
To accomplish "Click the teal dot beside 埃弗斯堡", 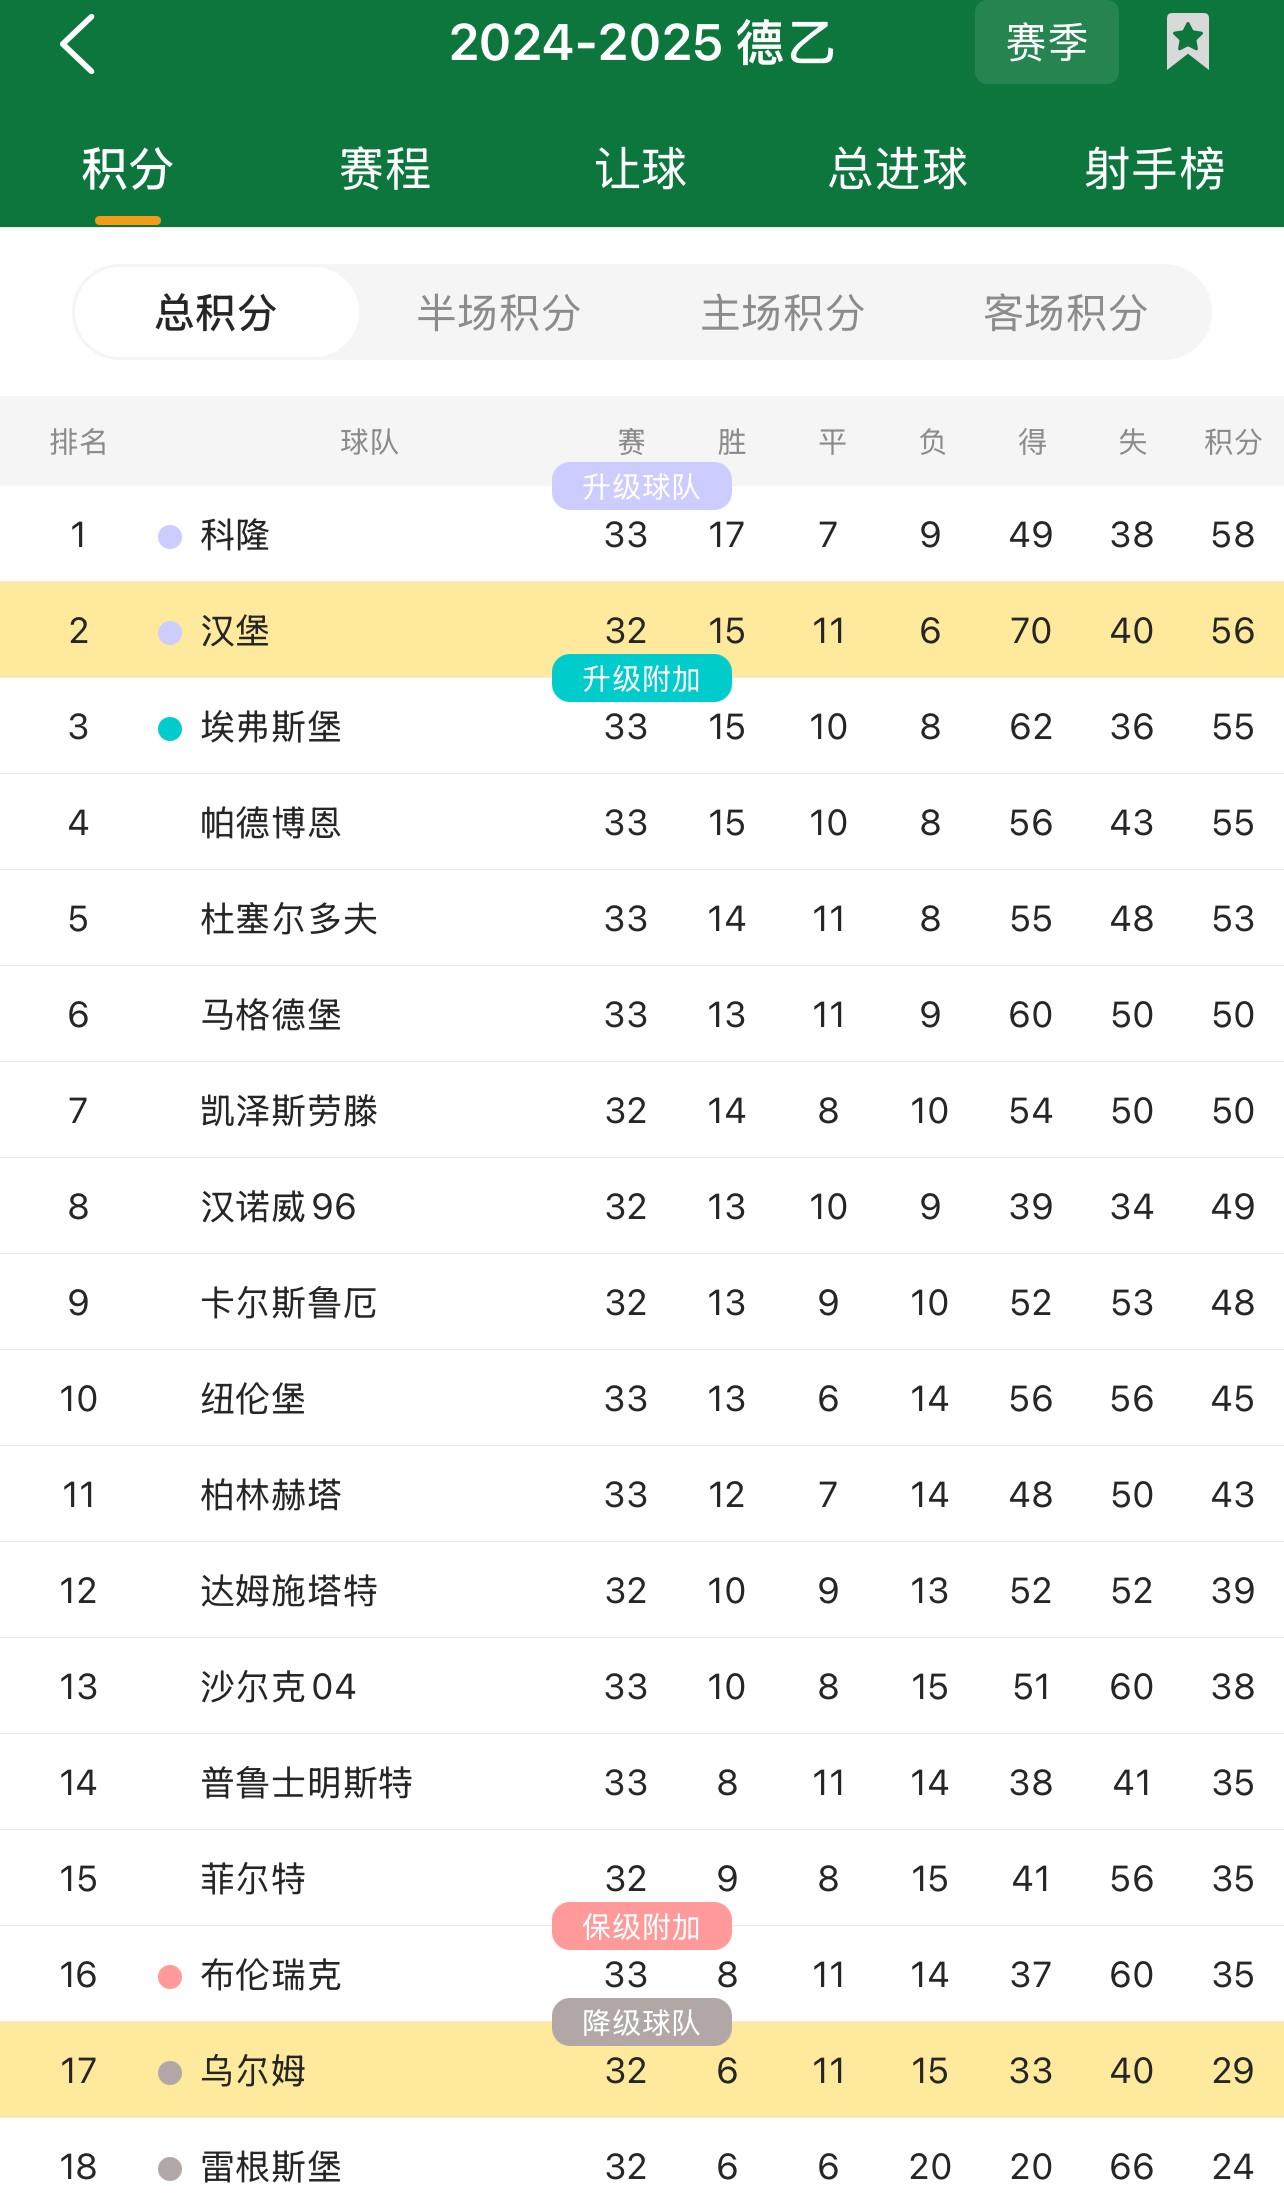I will pyautogui.click(x=170, y=728).
